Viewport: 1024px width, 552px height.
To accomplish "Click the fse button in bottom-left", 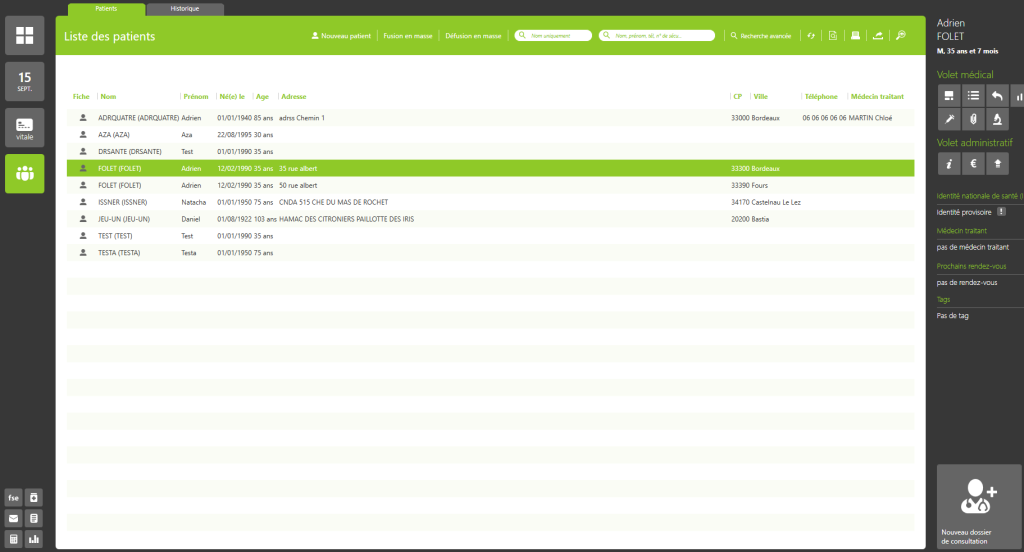I will pos(14,497).
